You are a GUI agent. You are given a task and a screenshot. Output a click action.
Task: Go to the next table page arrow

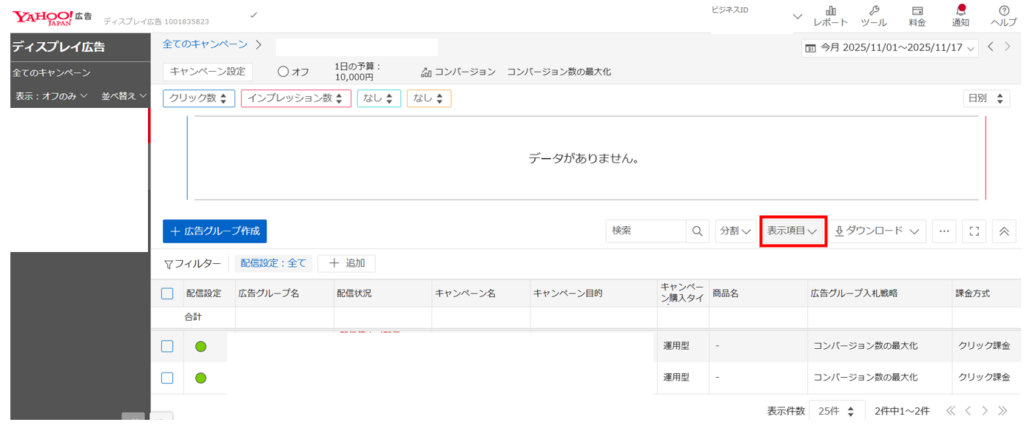pos(985,411)
